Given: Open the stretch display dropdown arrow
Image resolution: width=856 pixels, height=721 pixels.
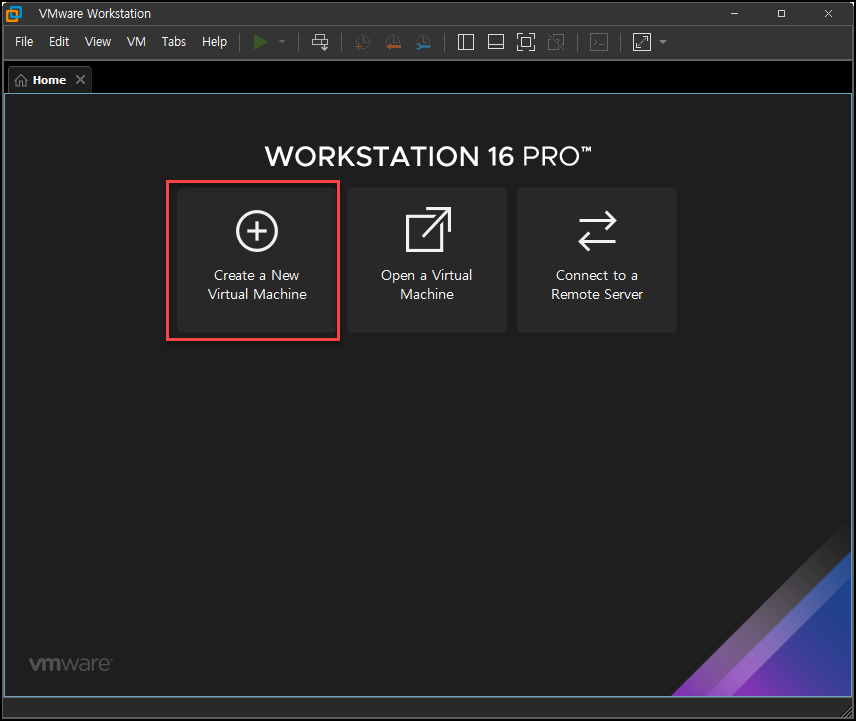Looking at the screenshot, I should (663, 42).
